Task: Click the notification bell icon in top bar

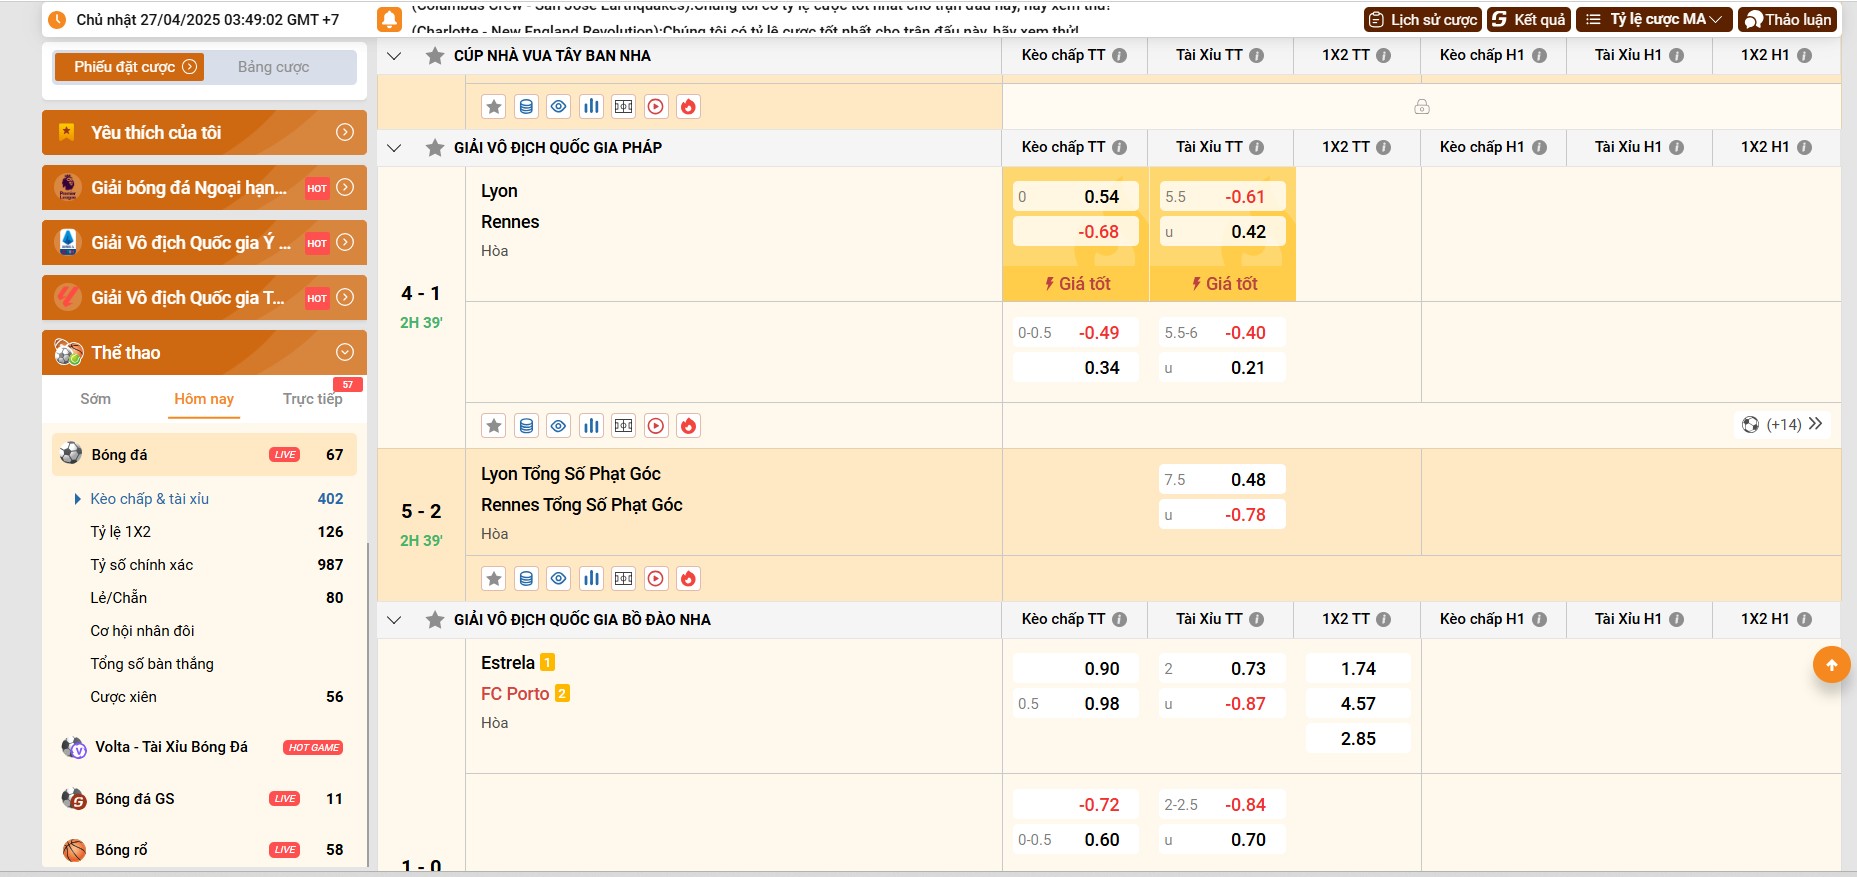Action: pyautogui.click(x=389, y=19)
